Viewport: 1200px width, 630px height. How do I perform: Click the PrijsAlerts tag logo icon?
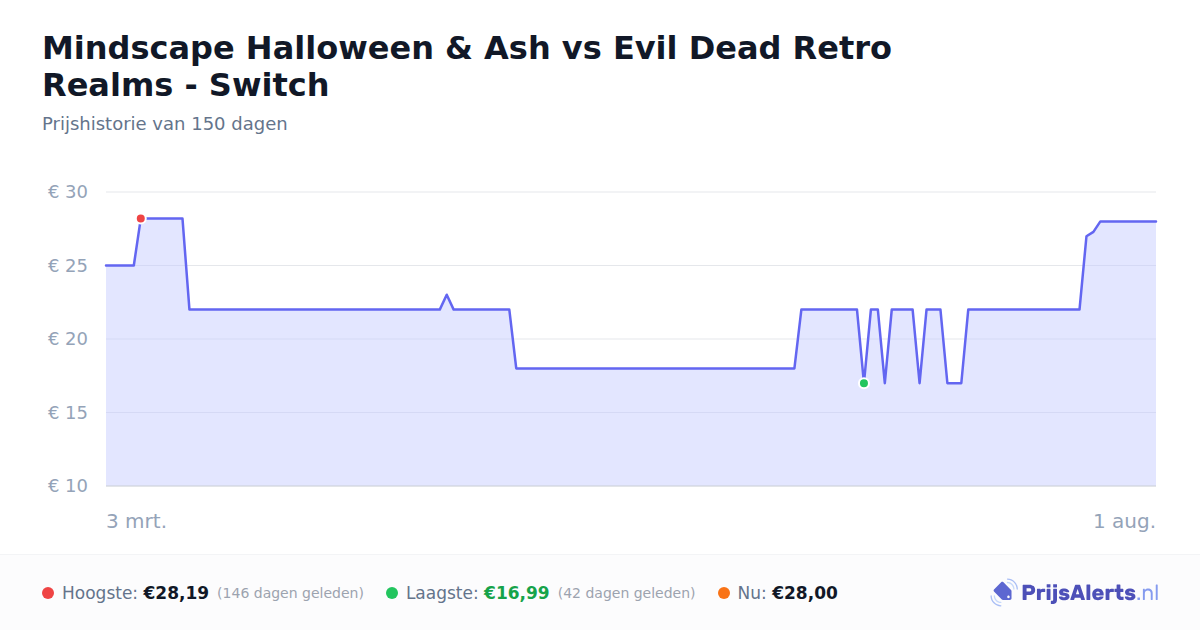pyautogui.click(x=1003, y=593)
